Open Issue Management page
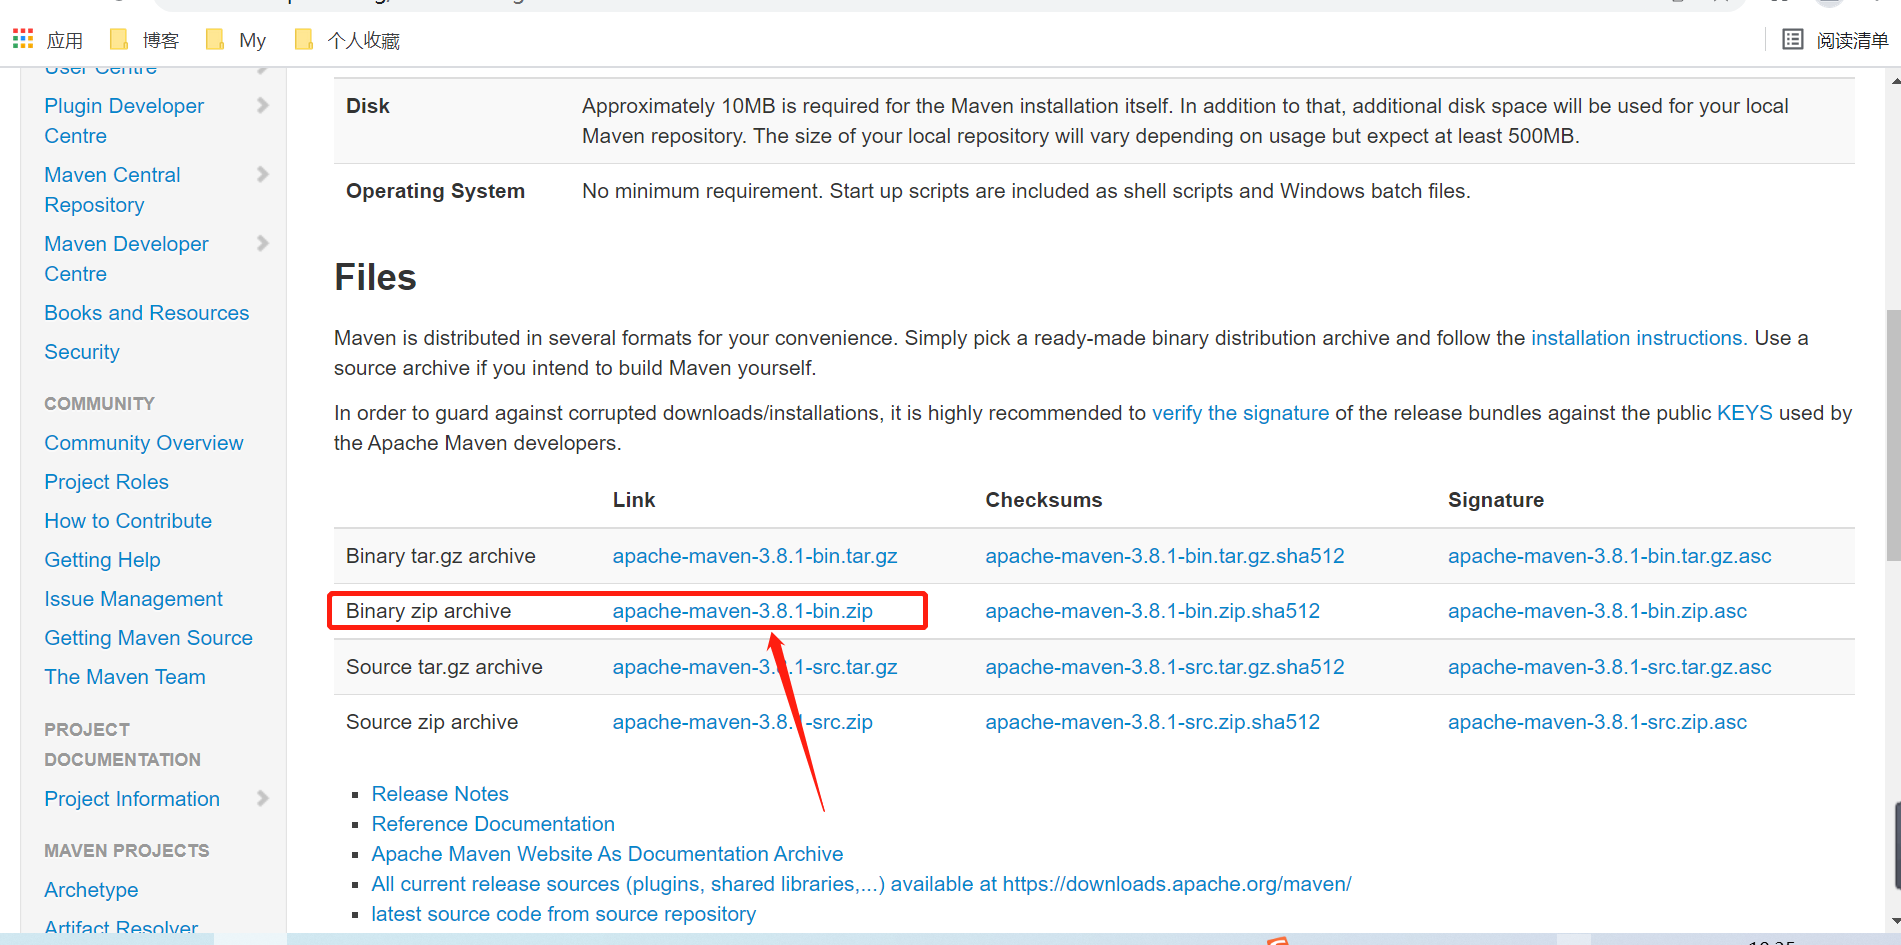This screenshot has width=1901, height=945. pyautogui.click(x=134, y=599)
